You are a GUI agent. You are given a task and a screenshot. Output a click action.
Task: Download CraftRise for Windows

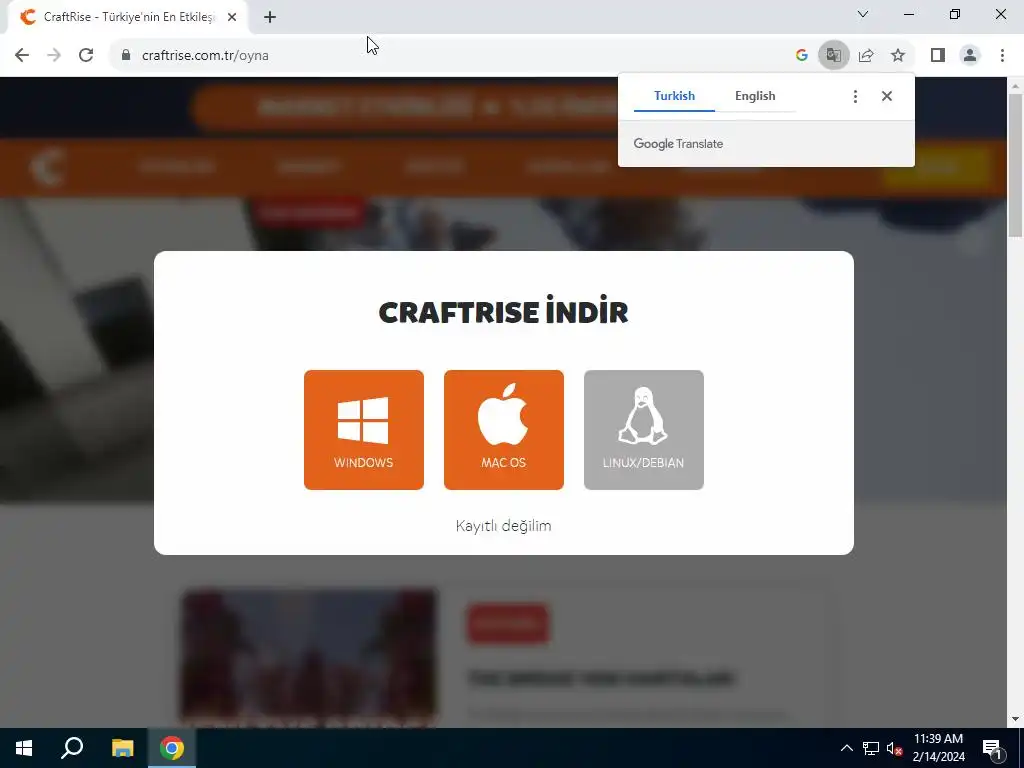pyautogui.click(x=364, y=430)
